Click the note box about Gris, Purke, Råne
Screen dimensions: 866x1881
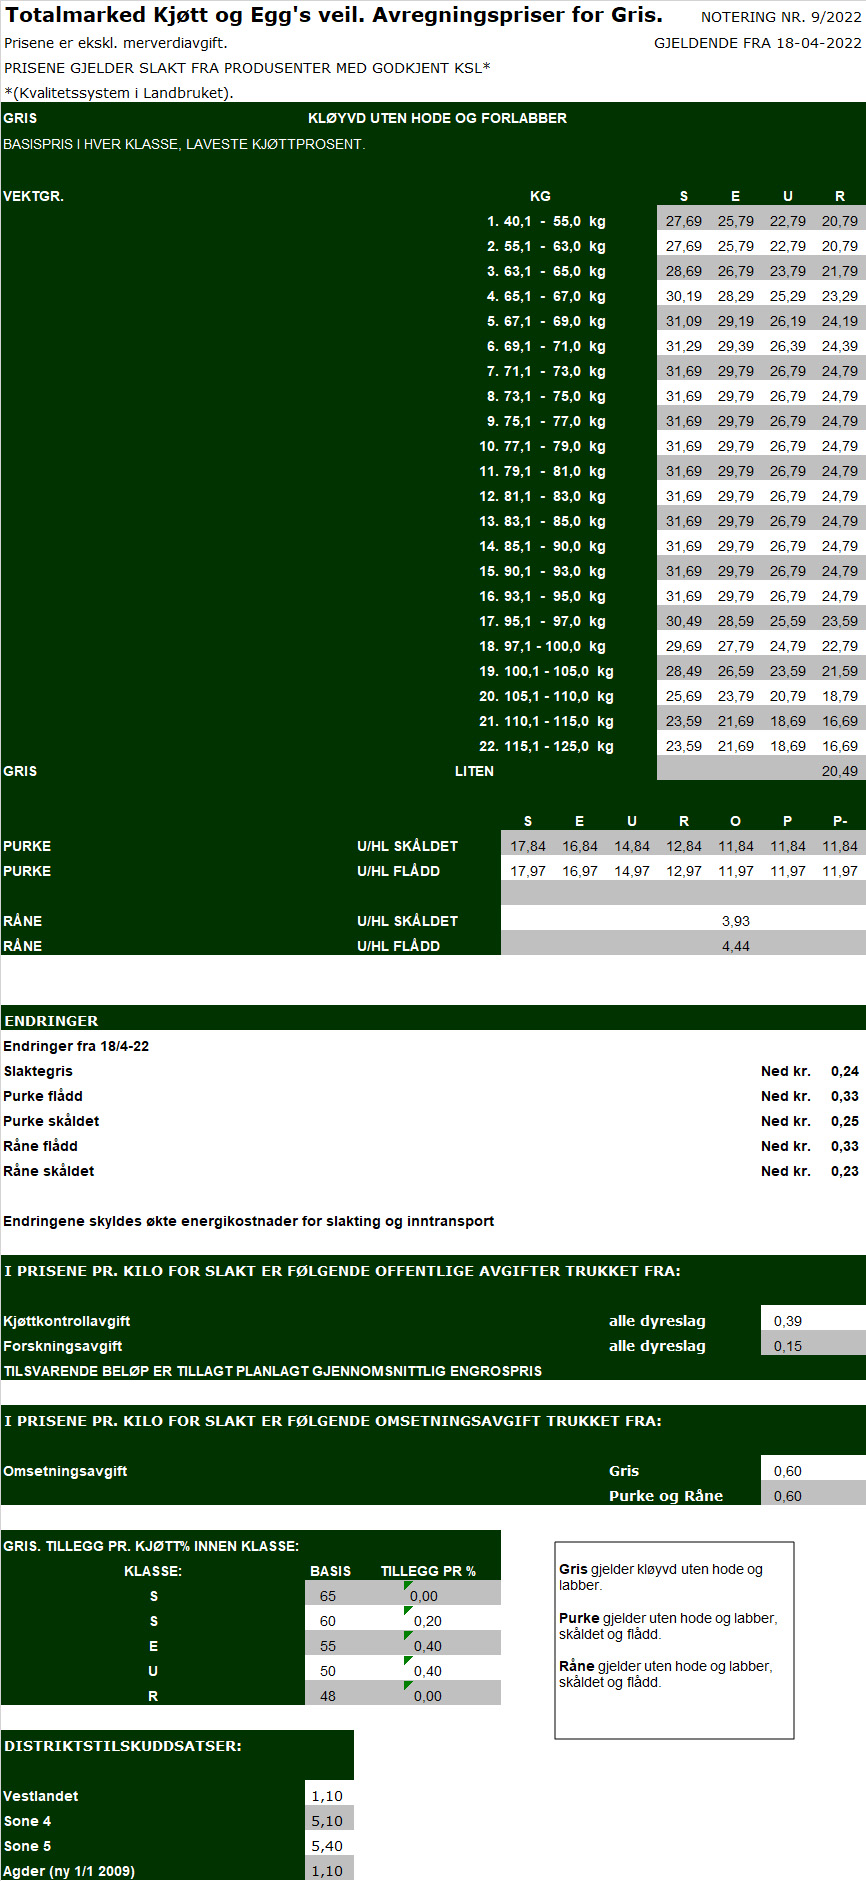[675, 1640]
